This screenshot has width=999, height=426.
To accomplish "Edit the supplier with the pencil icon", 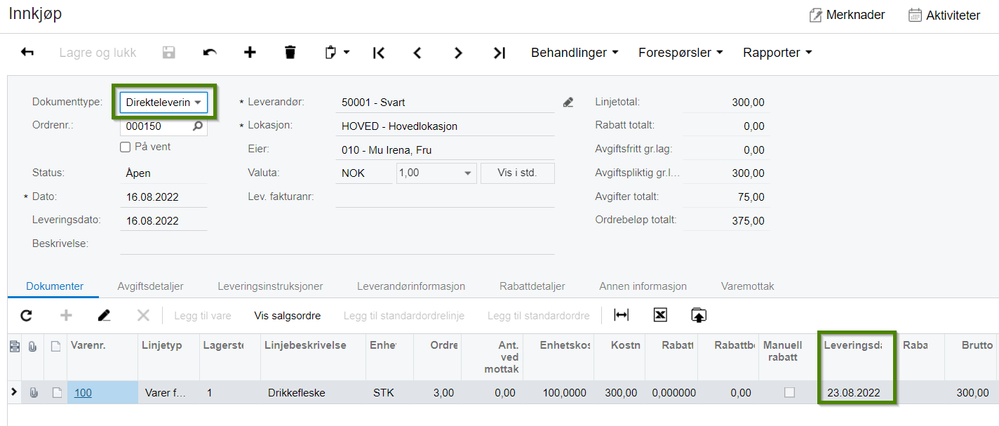I will 568,102.
